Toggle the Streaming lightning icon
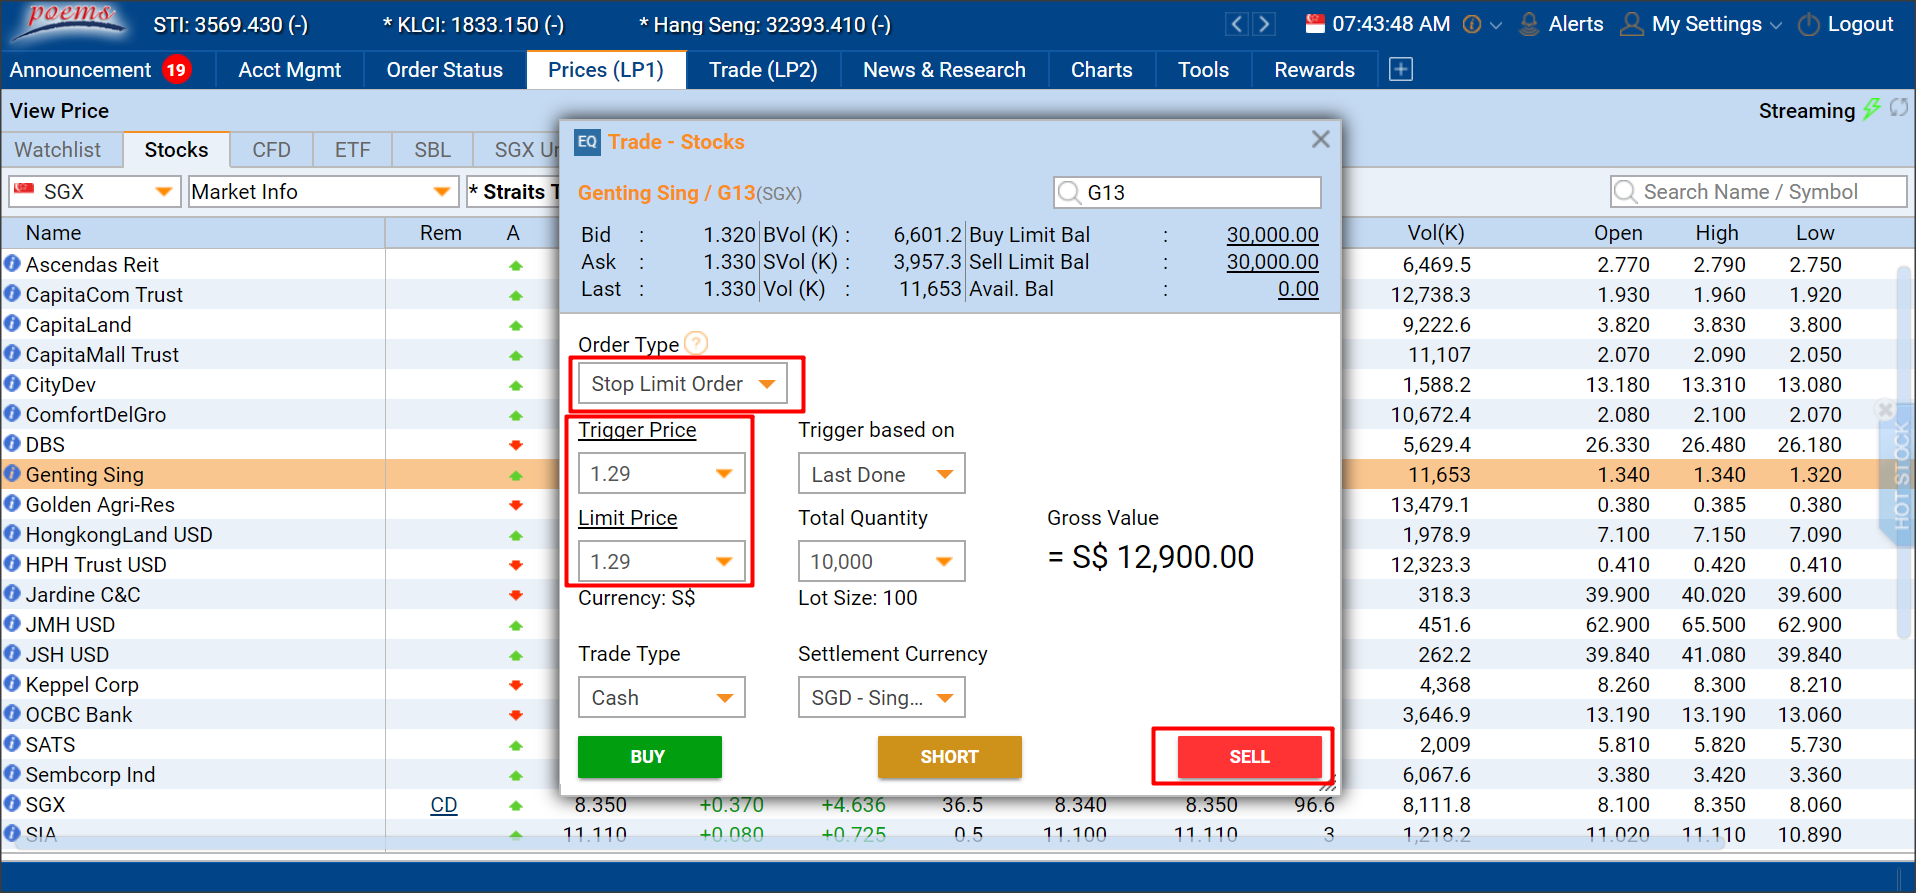Screen dimensions: 1916x893 click(x=1871, y=109)
